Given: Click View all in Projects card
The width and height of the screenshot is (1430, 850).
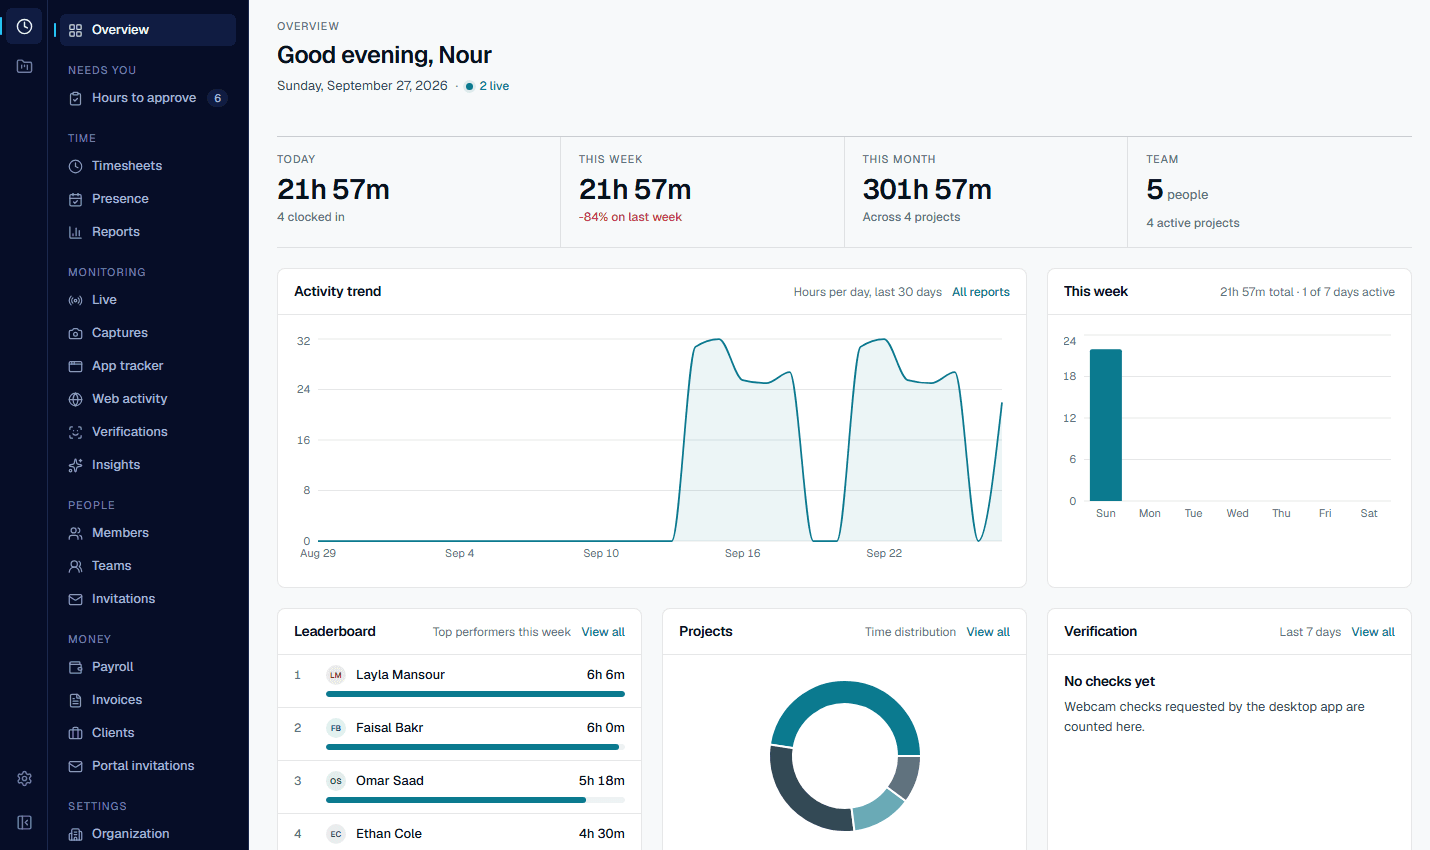Looking at the screenshot, I should (988, 632).
